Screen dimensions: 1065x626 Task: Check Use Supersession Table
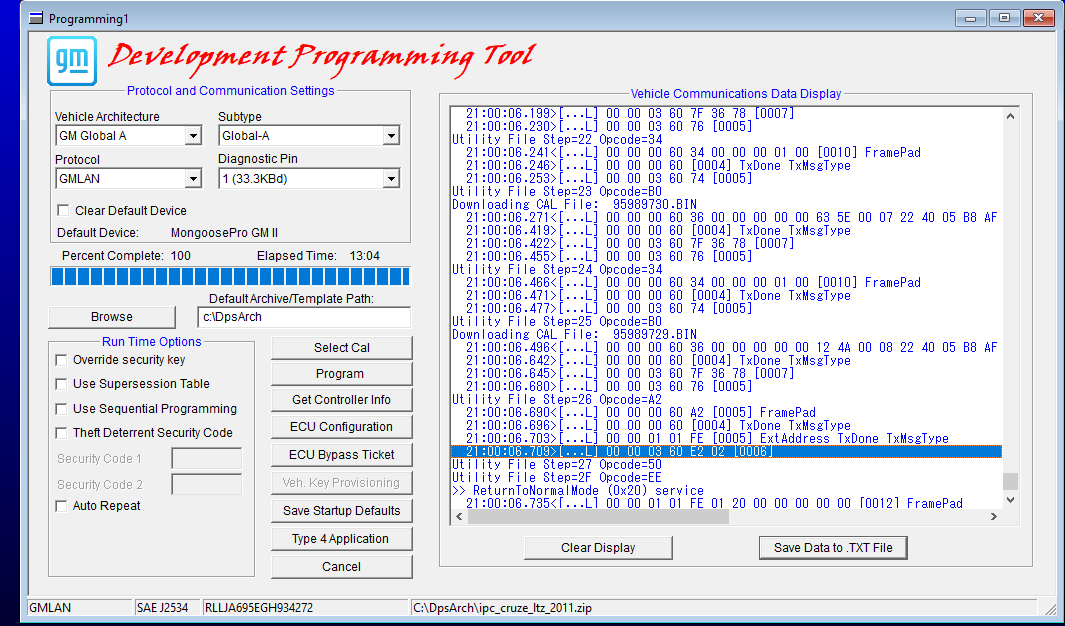click(61, 384)
